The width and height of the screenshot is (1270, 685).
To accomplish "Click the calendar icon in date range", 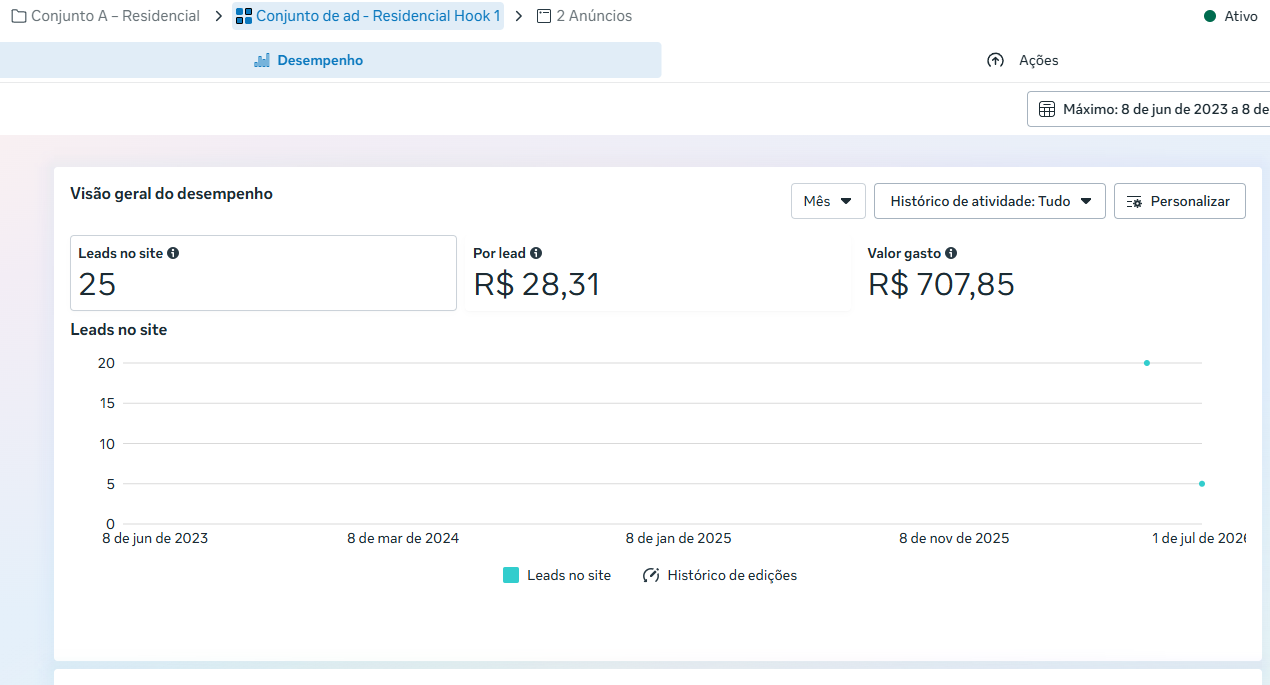I will pos(1047,110).
